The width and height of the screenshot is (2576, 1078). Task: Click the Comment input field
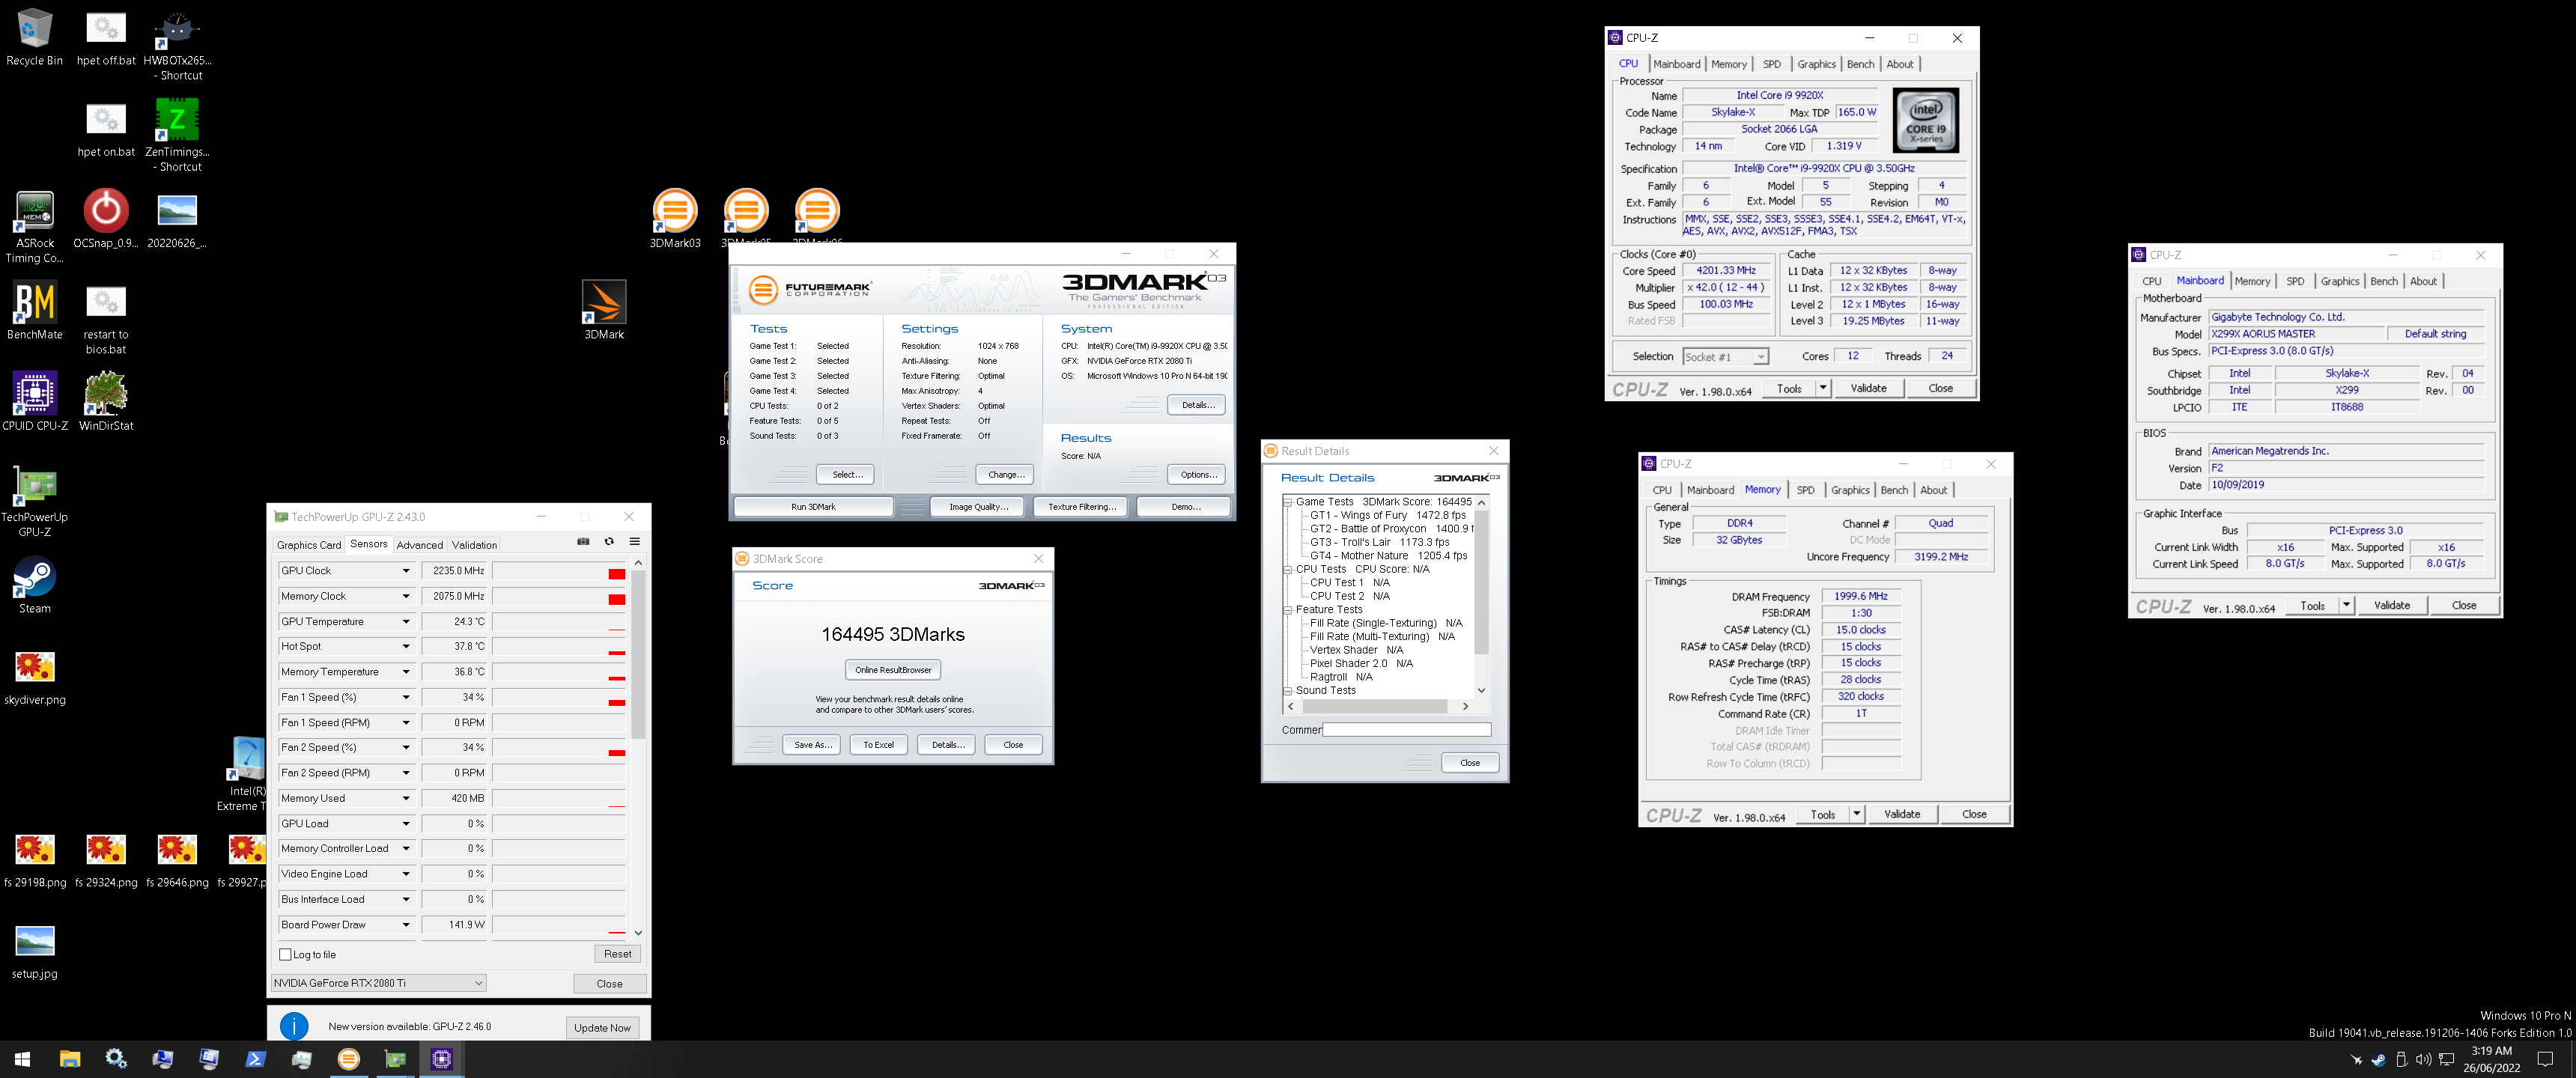tap(1407, 730)
